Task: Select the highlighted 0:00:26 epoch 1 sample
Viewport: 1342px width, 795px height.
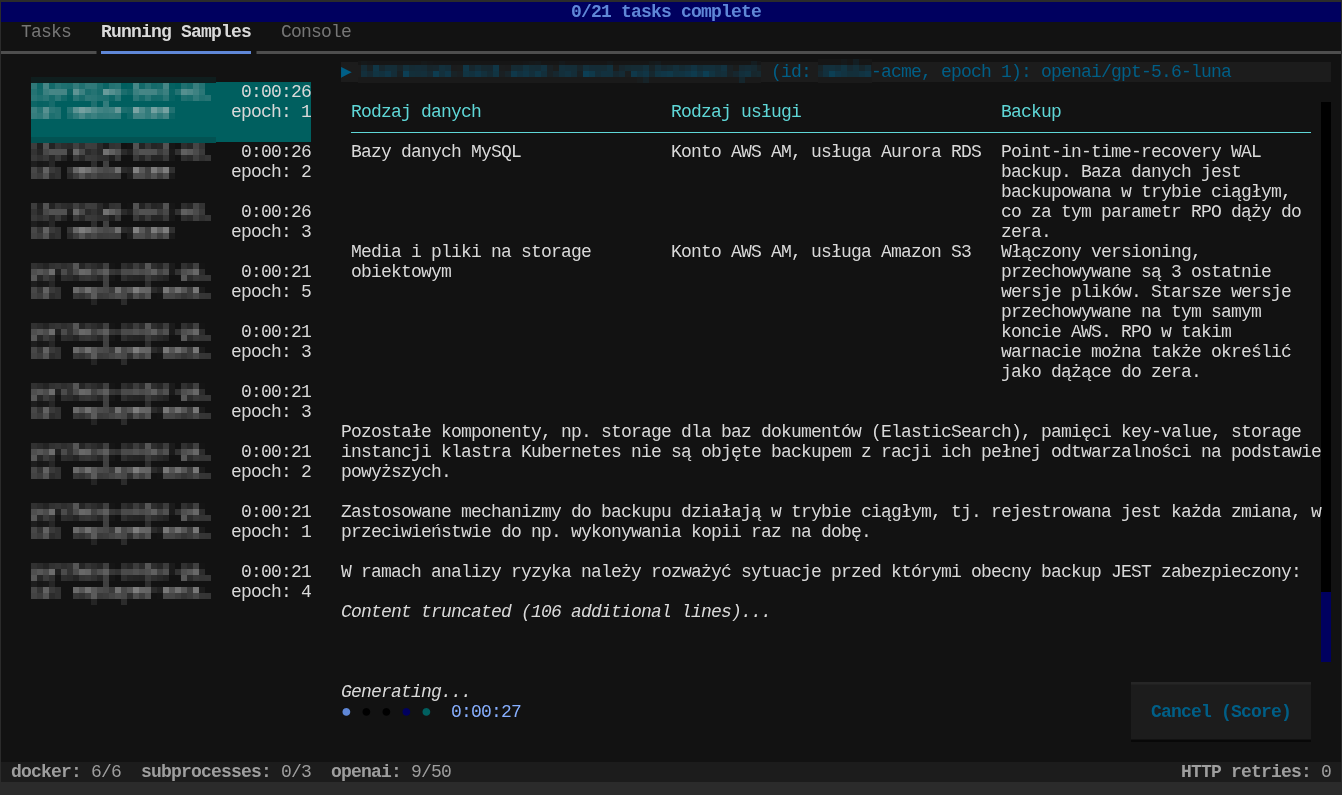Action: [171, 112]
